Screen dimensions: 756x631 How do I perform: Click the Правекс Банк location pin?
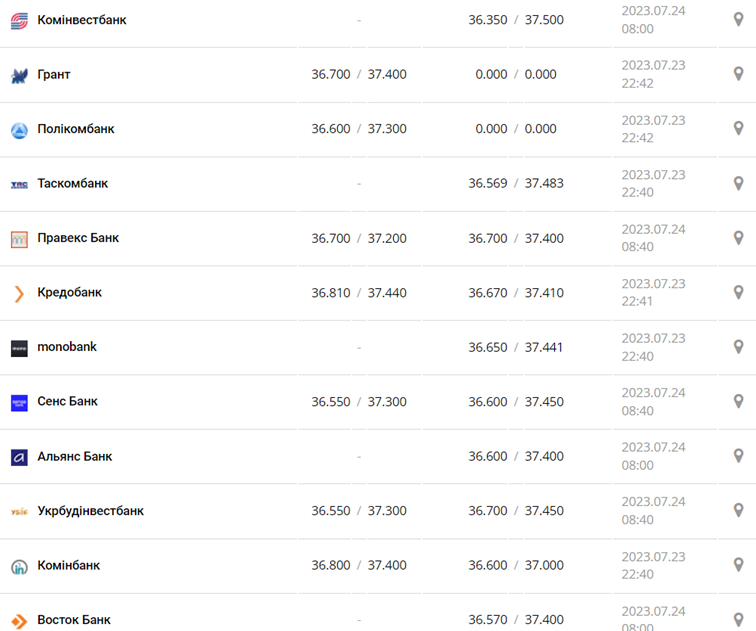[x=739, y=238]
